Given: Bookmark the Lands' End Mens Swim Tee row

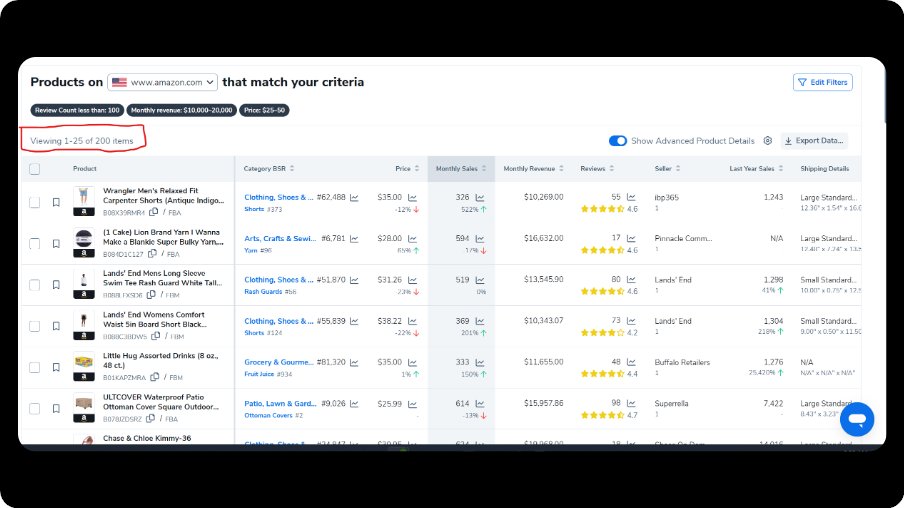Looking at the screenshot, I should coord(56,285).
